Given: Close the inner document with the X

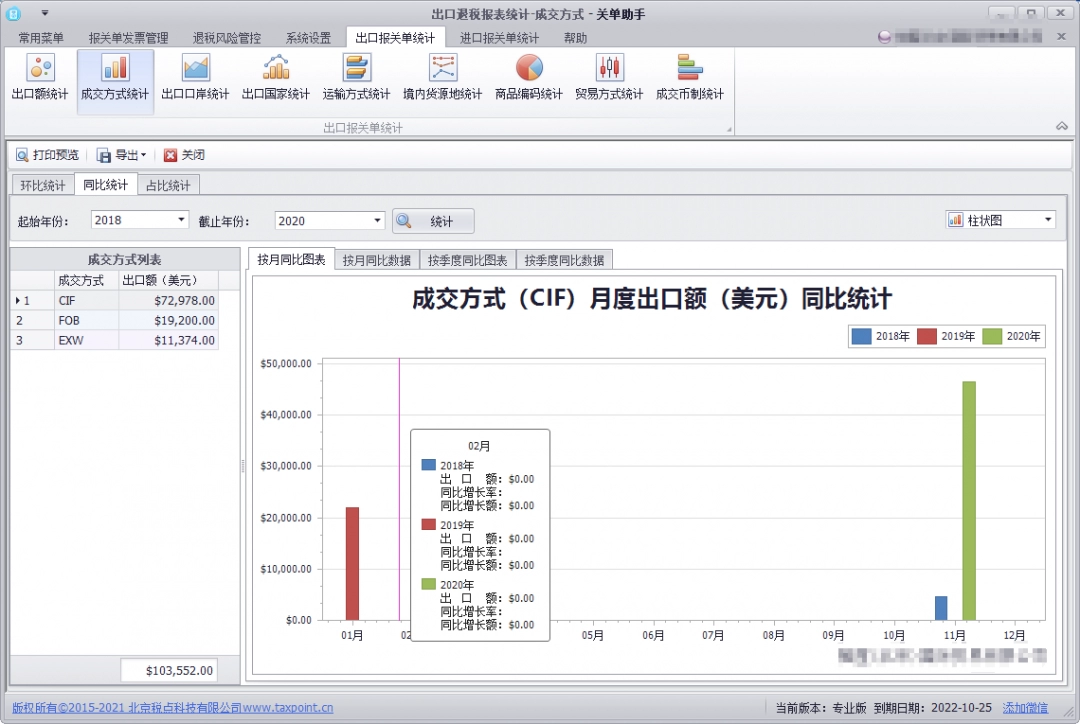Looking at the screenshot, I should [1061, 37].
